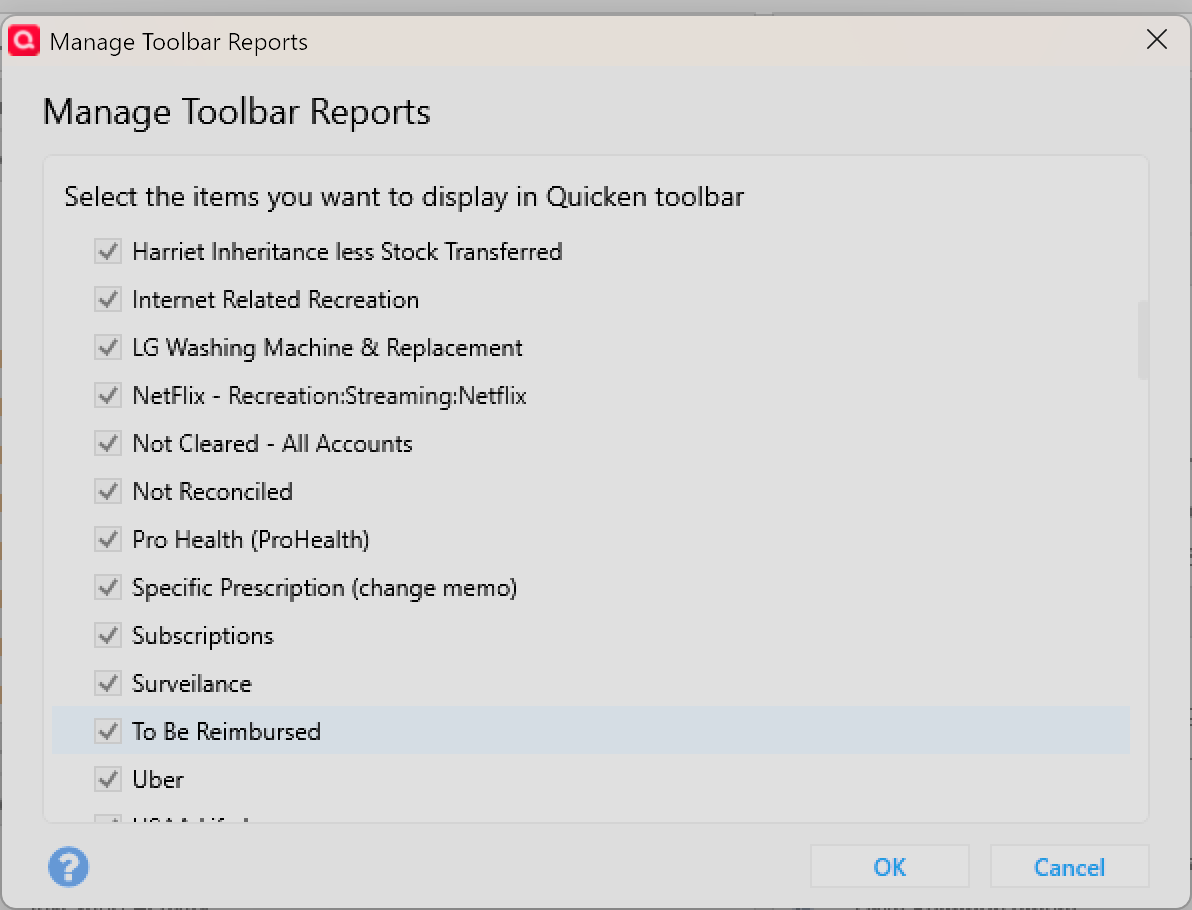Toggle Specific Prescription (change memo) checkbox

pos(108,587)
